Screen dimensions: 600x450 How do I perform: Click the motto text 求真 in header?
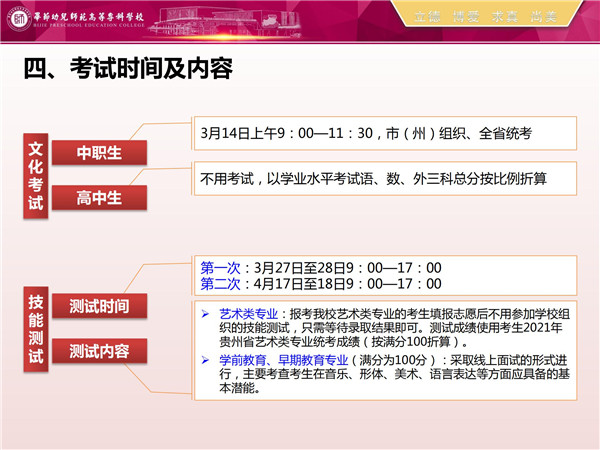[x=505, y=16]
